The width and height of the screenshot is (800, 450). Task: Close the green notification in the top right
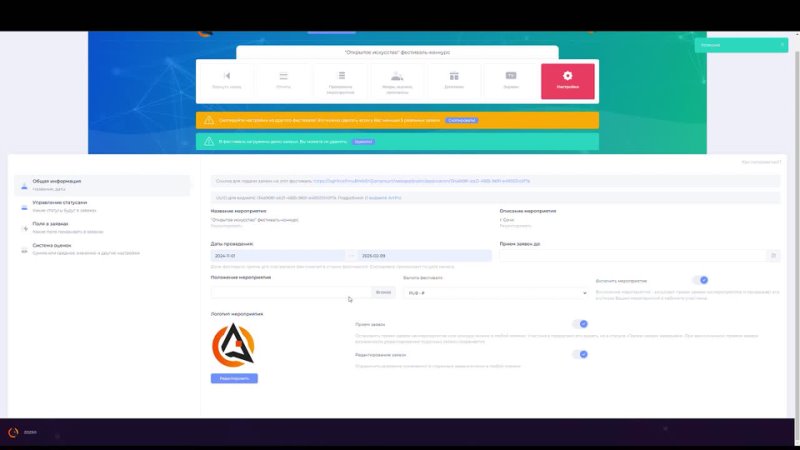click(783, 45)
